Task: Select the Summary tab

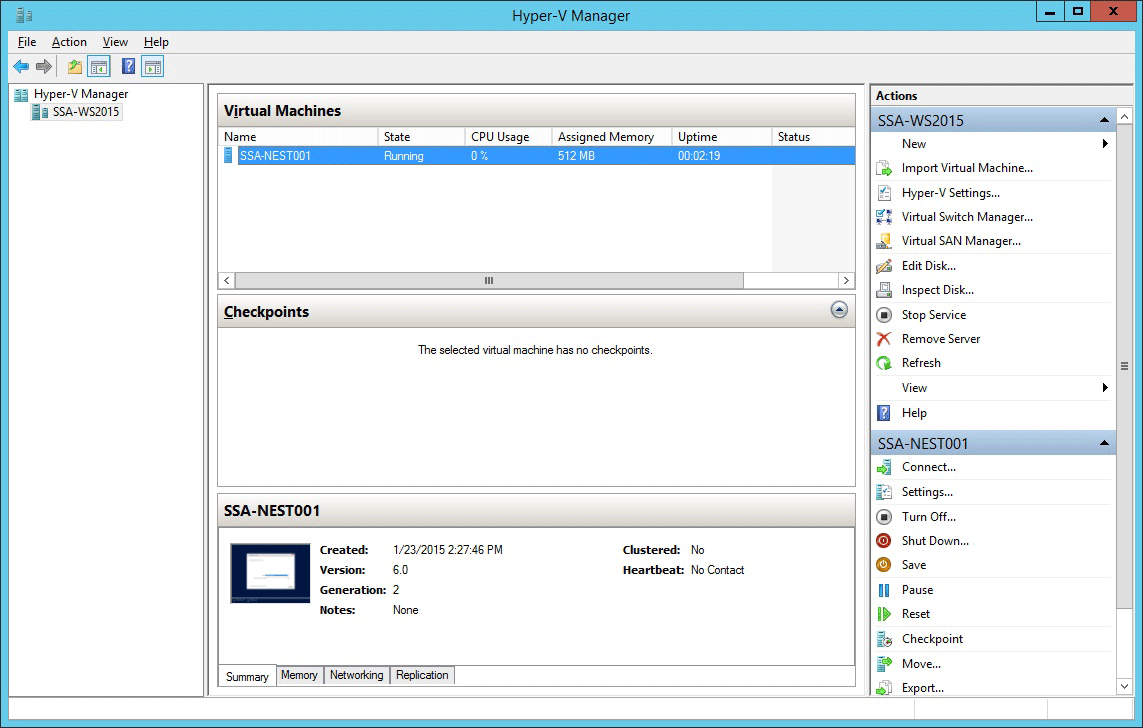Action: [247, 676]
